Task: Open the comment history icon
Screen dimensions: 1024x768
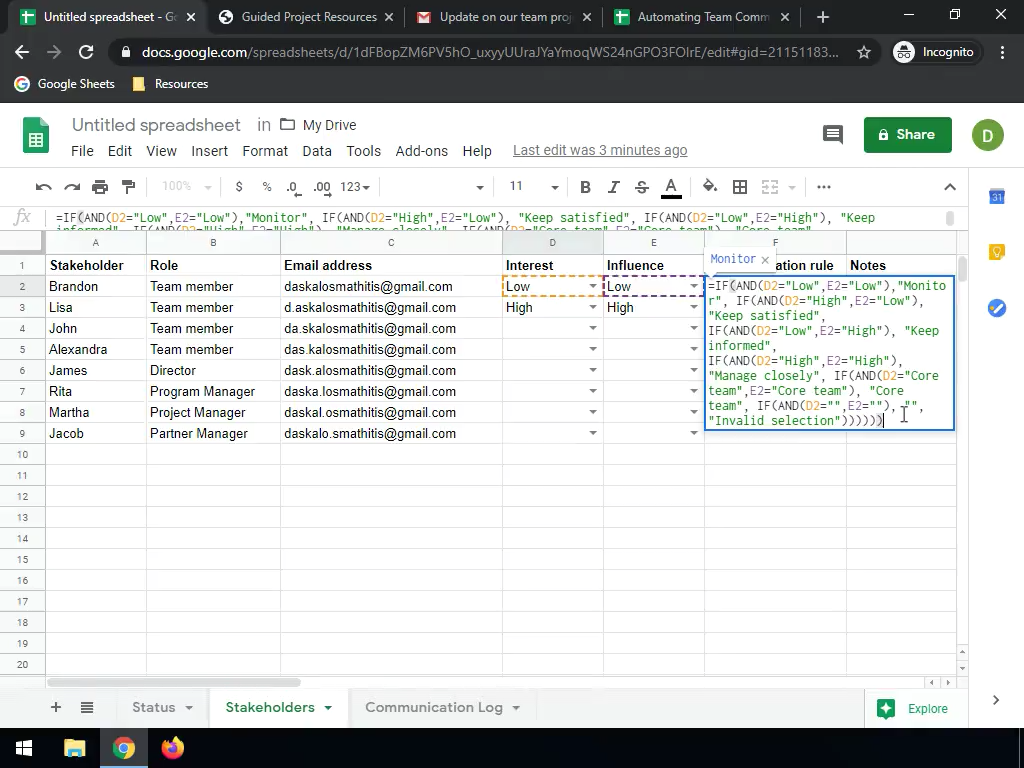Action: 832,135
